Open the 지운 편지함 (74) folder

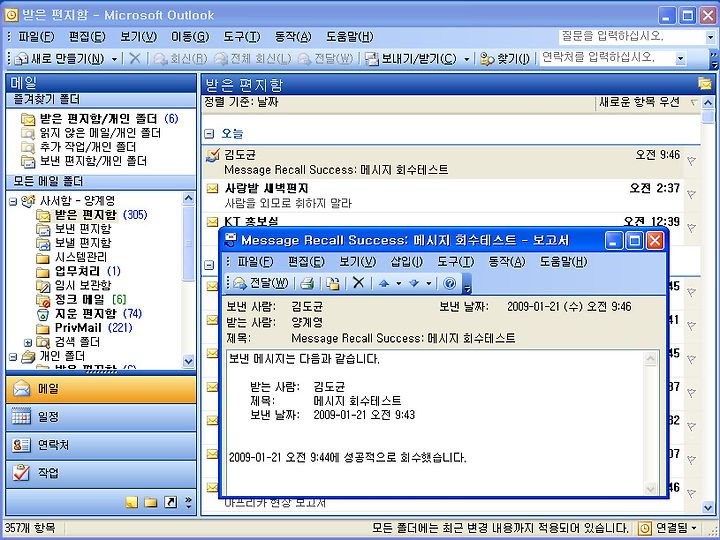click(x=89, y=314)
